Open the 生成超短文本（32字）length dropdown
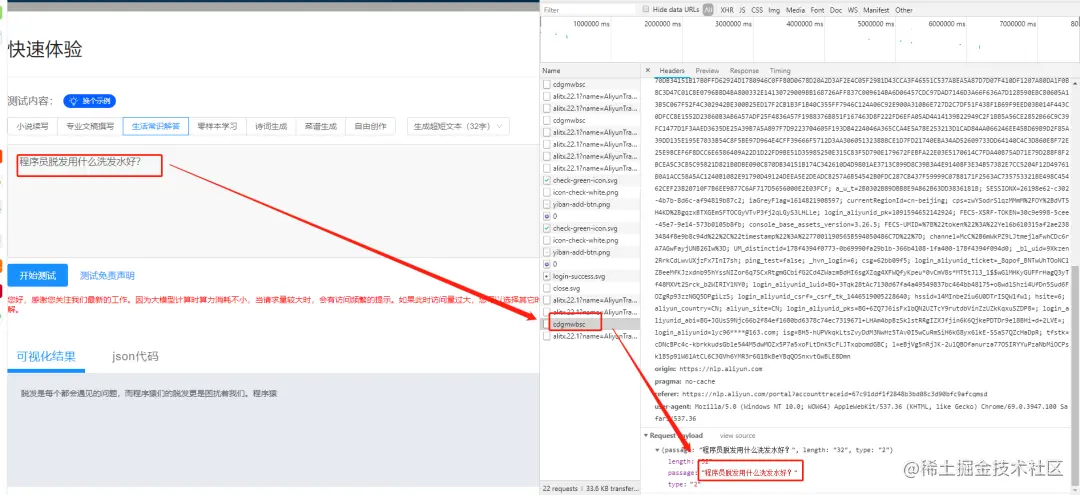1080x495 pixels. point(458,126)
